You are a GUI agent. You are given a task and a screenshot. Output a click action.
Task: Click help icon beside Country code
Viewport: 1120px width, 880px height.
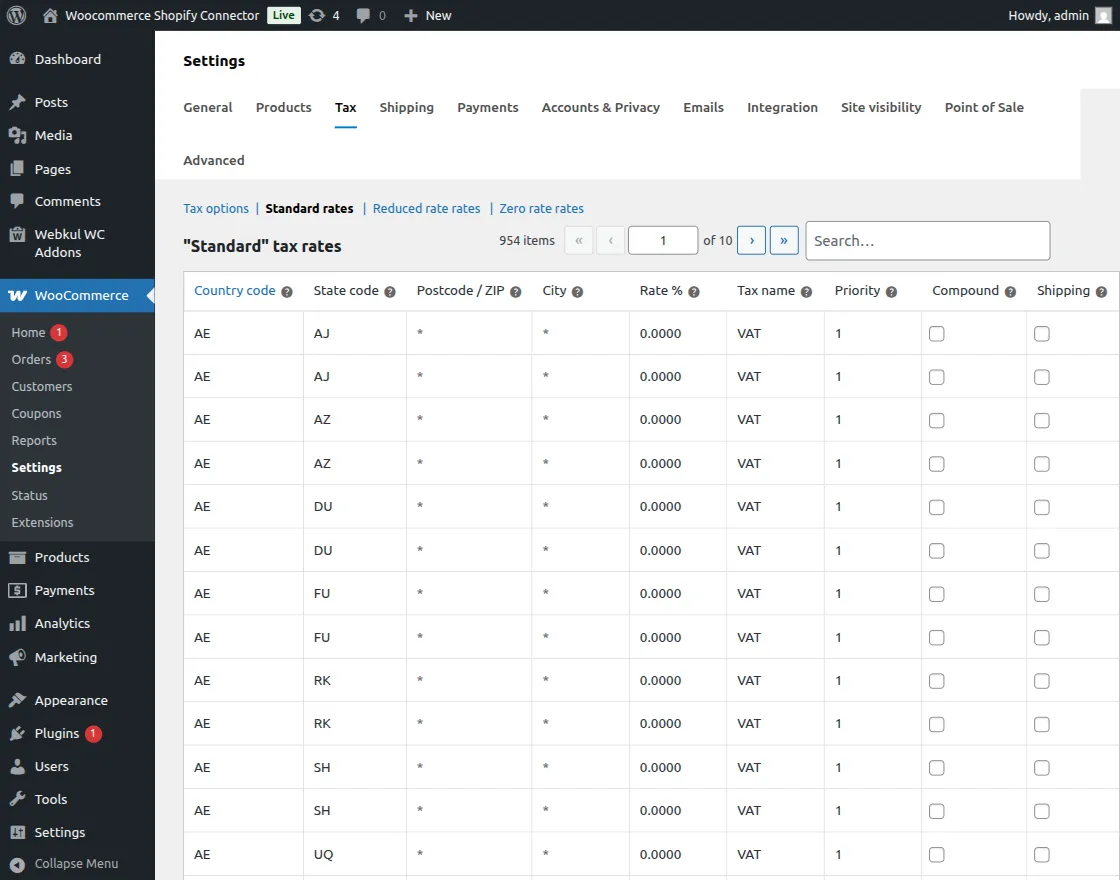click(x=287, y=292)
